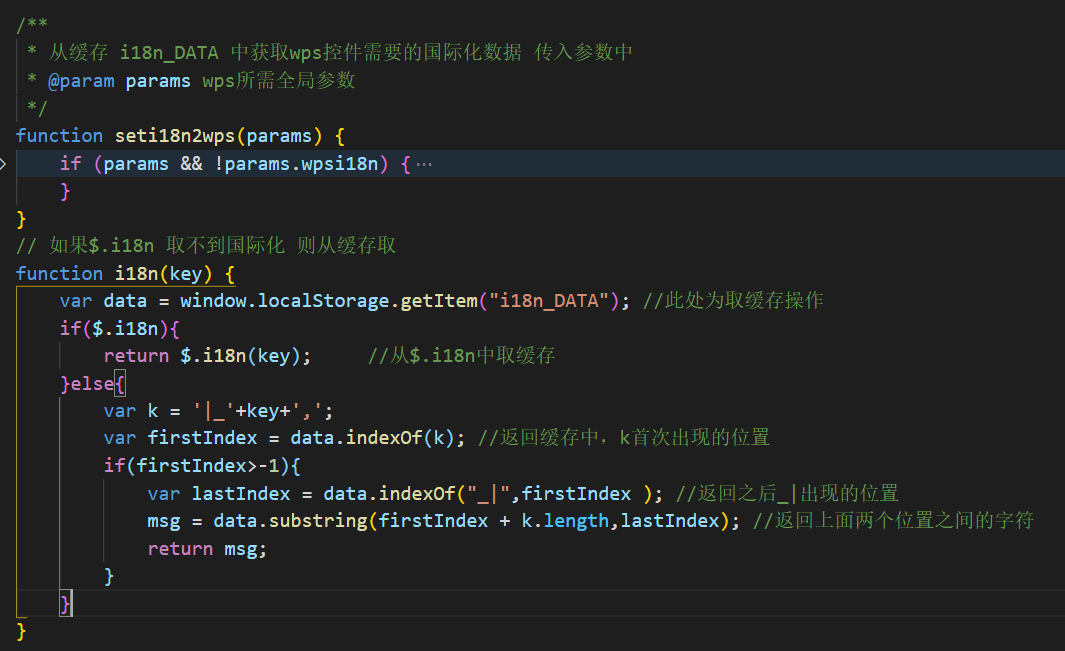This screenshot has height=651, width=1065.
Task: Click the else keyword
Action: pyautogui.click(x=93, y=383)
